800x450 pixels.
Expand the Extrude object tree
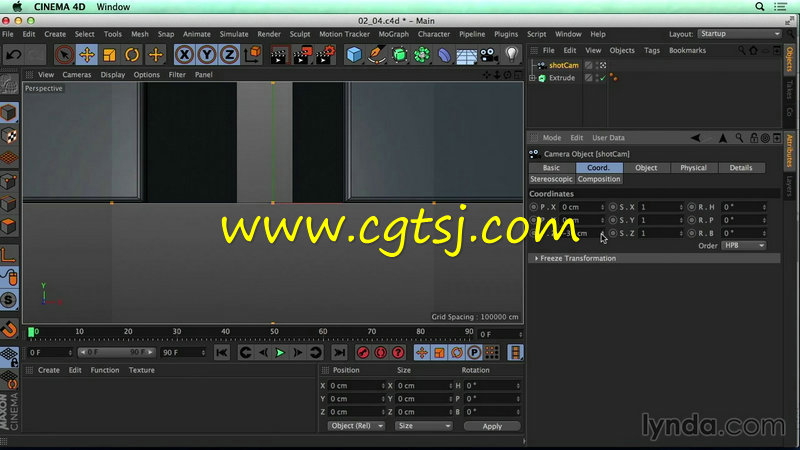point(532,78)
